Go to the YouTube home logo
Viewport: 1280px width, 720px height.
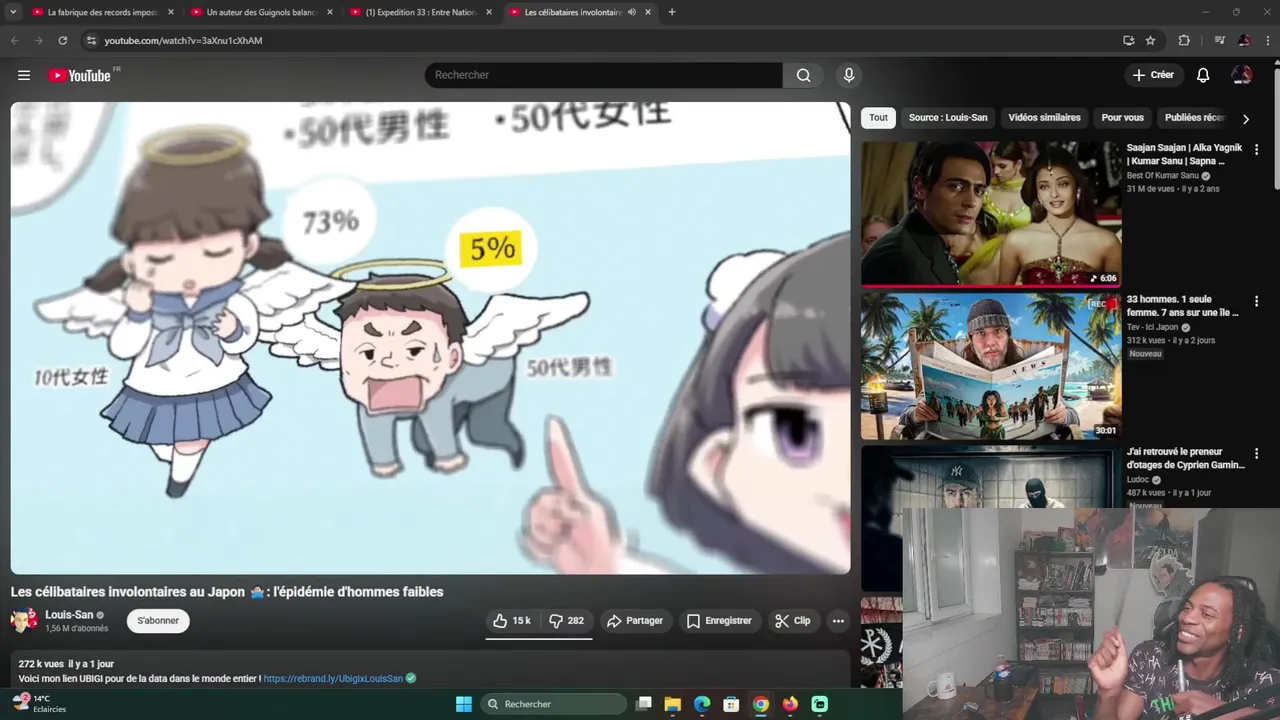(82, 75)
